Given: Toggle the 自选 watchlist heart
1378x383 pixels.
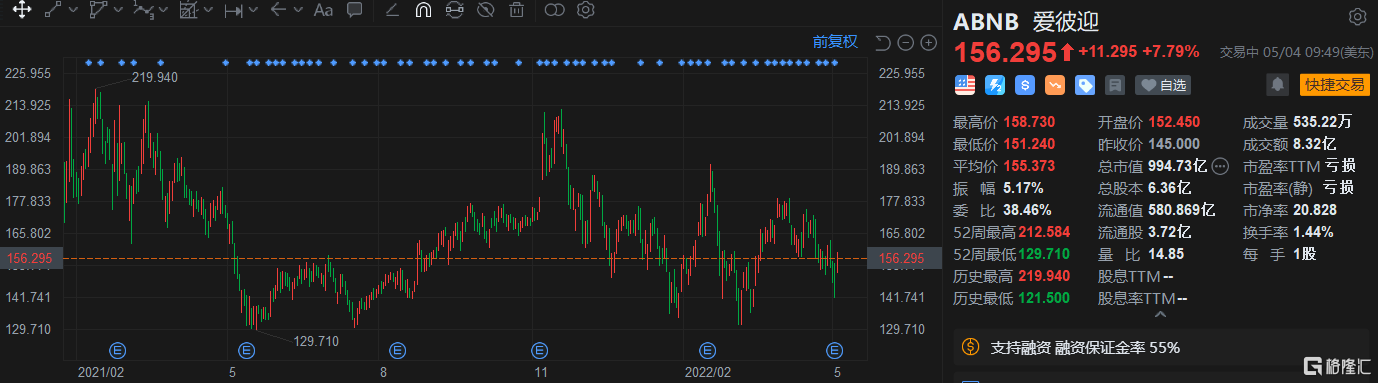Looking at the screenshot, I should (x=1162, y=85).
